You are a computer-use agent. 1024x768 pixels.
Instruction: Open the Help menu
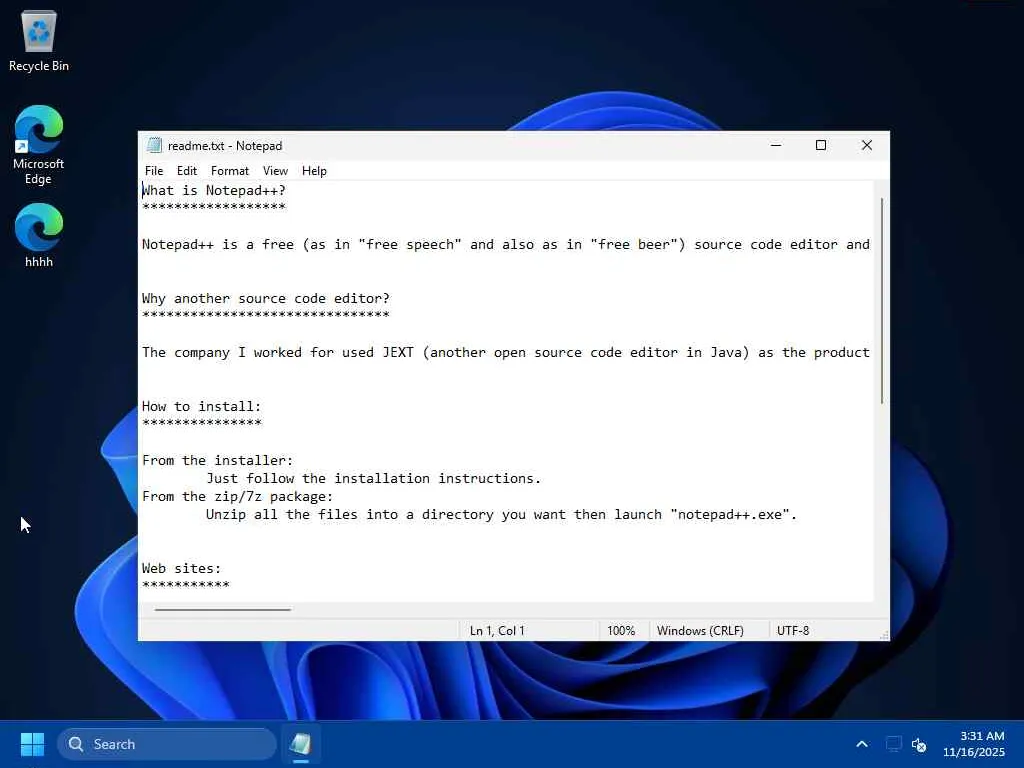pyautogui.click(x=314, y=170)
